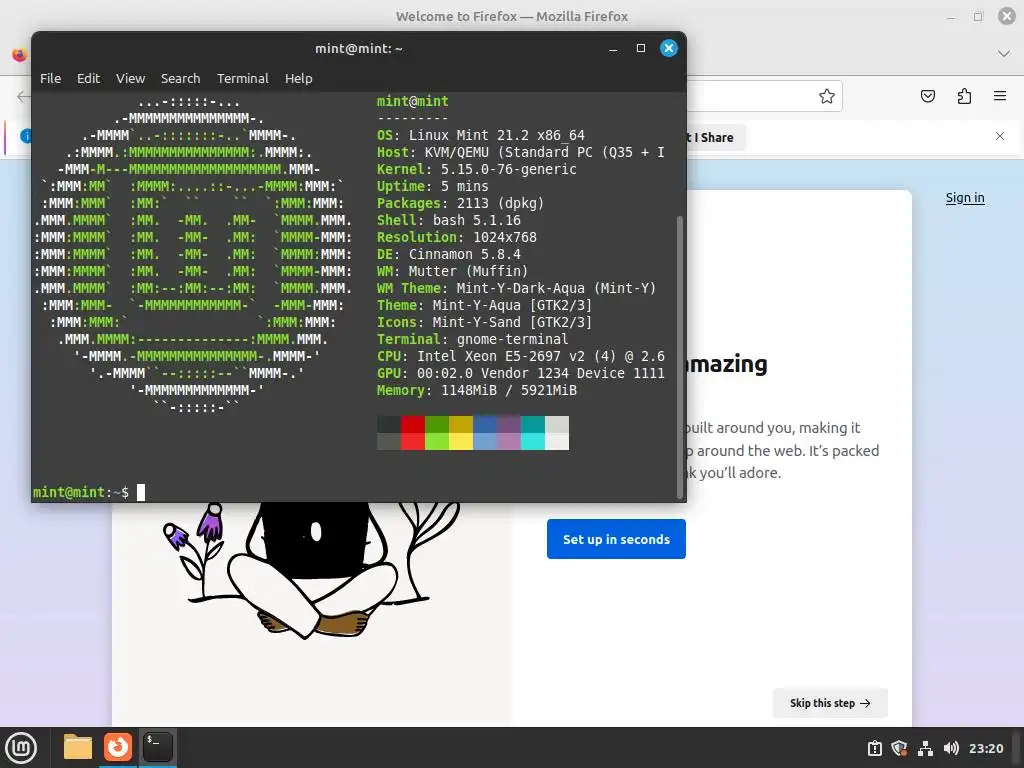Screen dimensions: 1024x768
Task: Click the Shell: bash 5.1.16 line
Action: pyautogui.click(x=449, y=220)
